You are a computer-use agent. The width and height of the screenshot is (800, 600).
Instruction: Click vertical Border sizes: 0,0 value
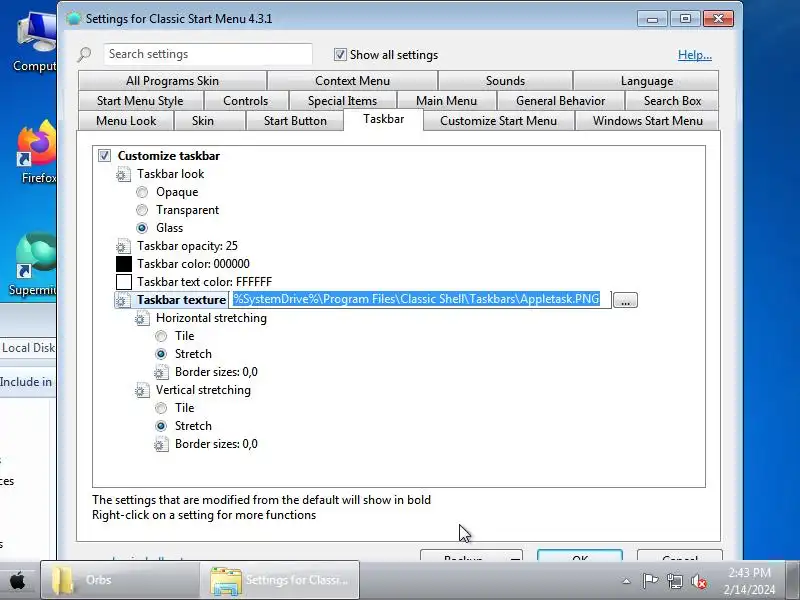(216, 444)
